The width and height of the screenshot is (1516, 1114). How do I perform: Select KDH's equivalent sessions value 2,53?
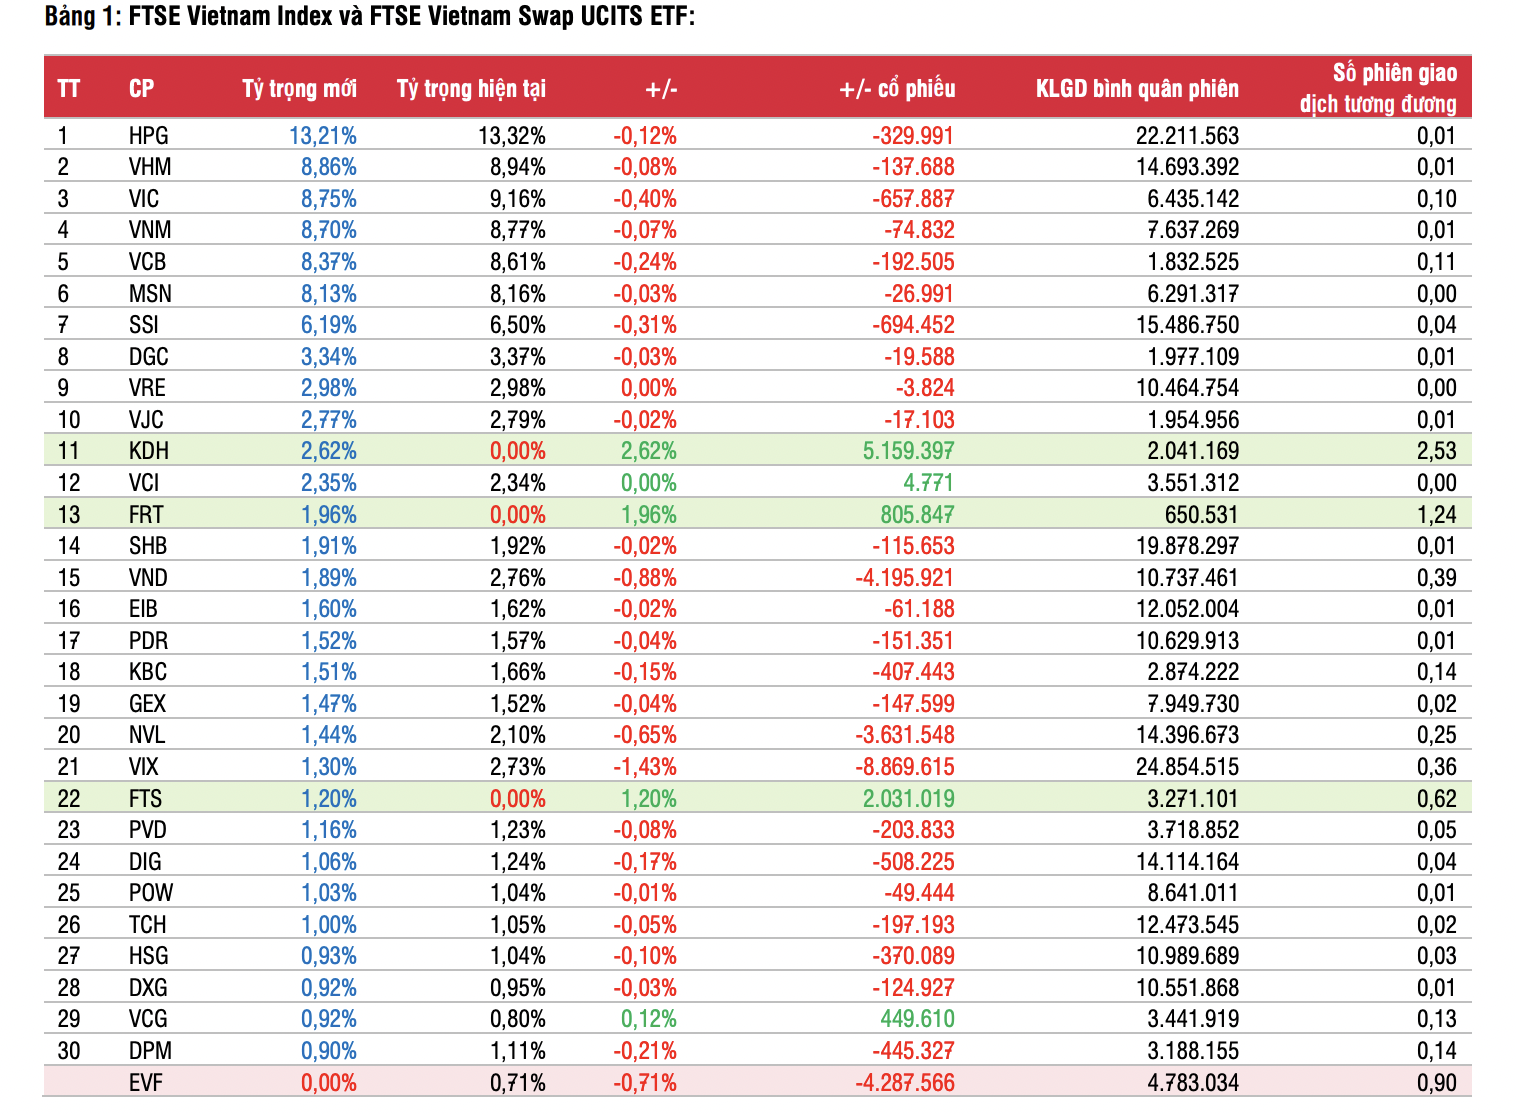[x=1436, y=451]
